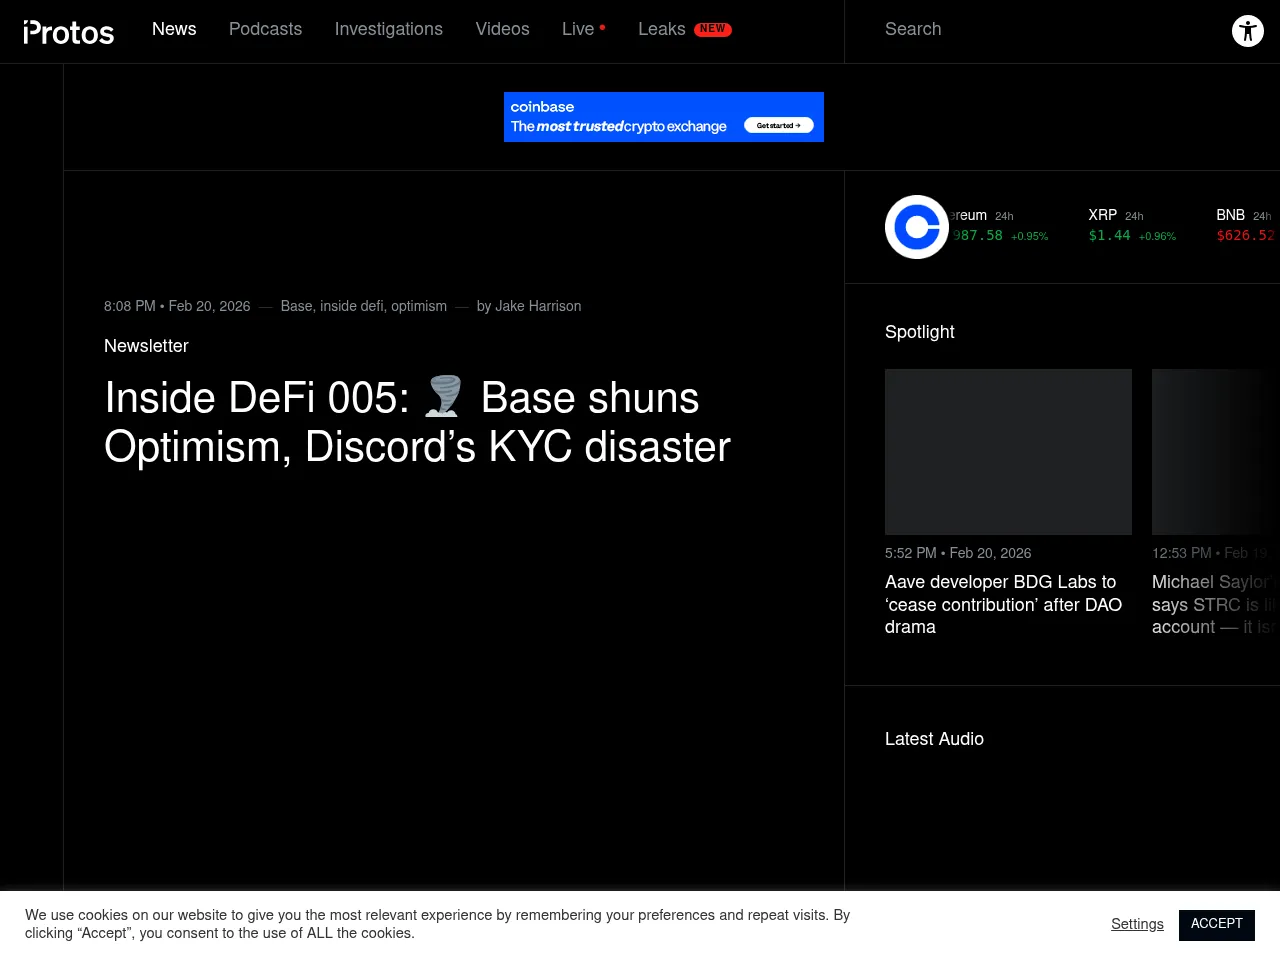Screen dimensions: 1280x960
Task: Click the NEW badge beside Leaks
Action: [712, 29]
